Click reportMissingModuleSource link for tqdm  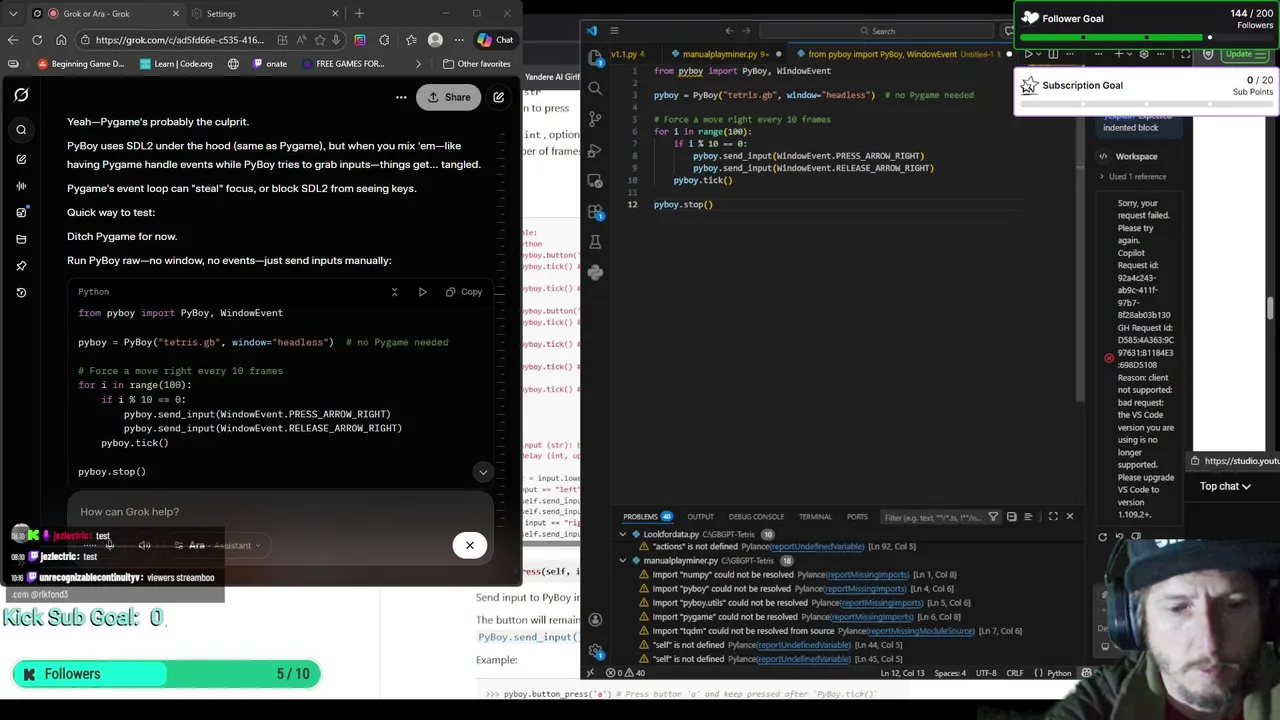pos(921,631)
